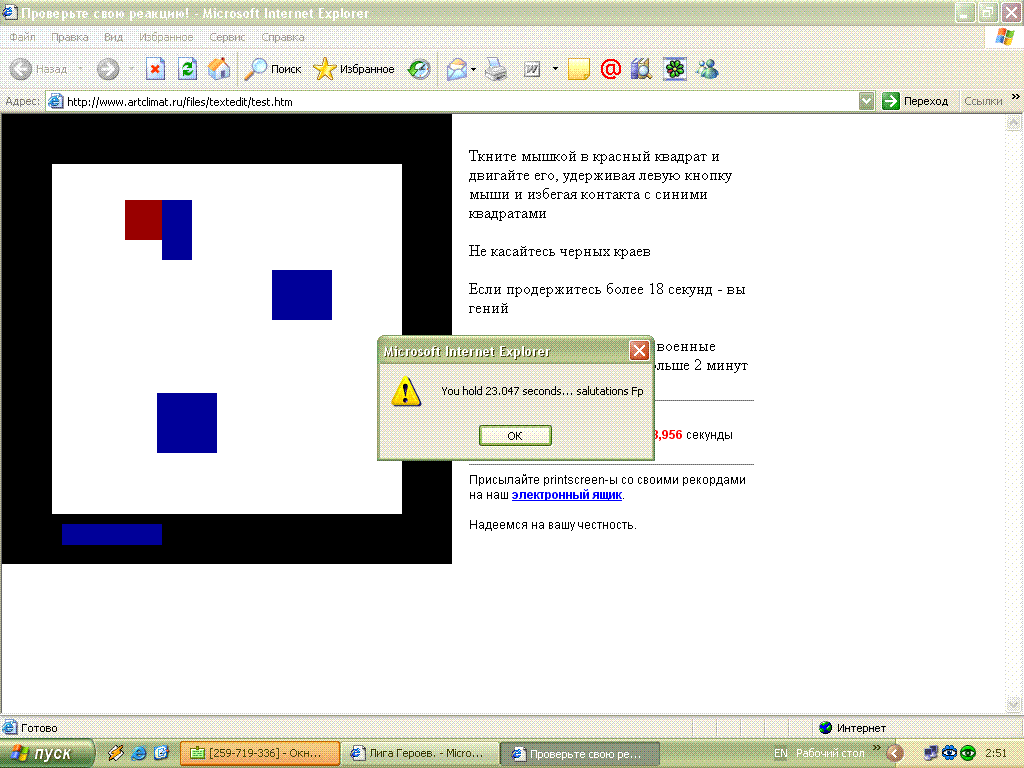Open the address bar URL dropdown

[x=867, y=101]
